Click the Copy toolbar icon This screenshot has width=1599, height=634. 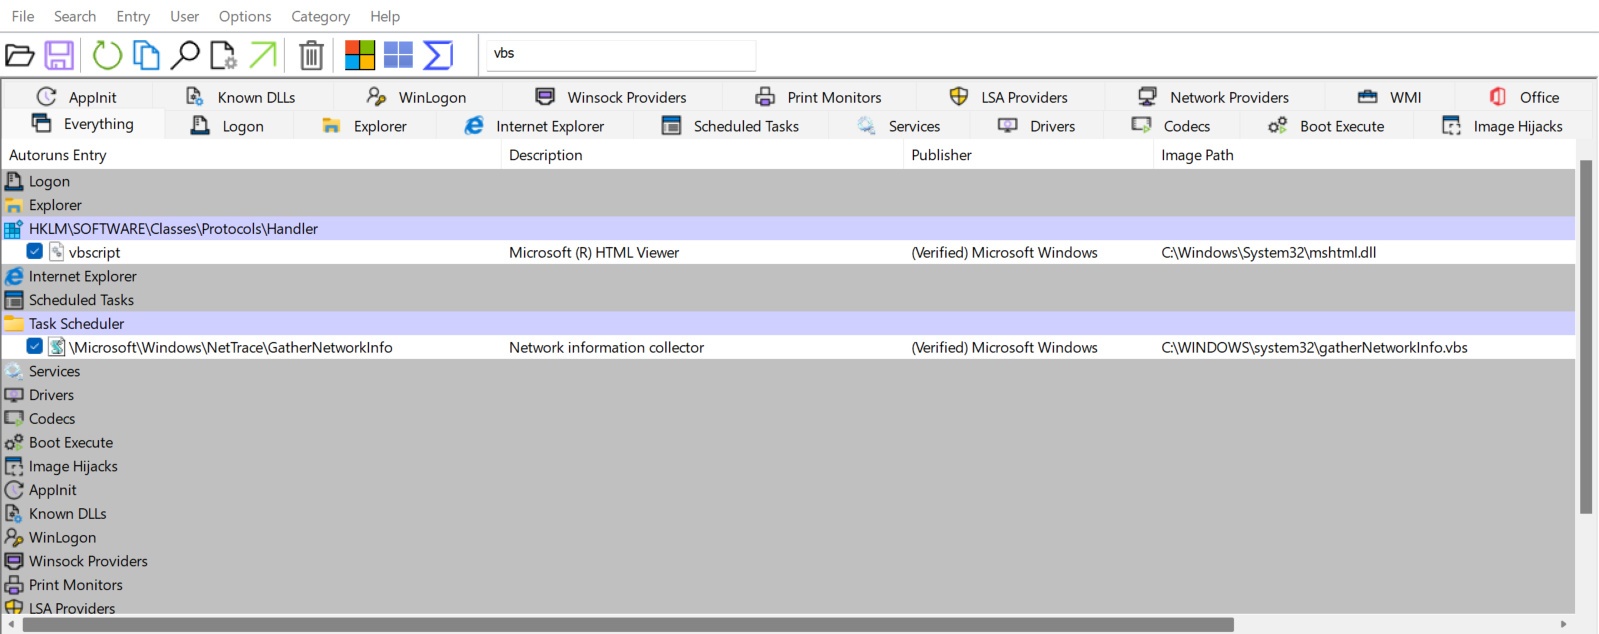(x=146, y=55)
